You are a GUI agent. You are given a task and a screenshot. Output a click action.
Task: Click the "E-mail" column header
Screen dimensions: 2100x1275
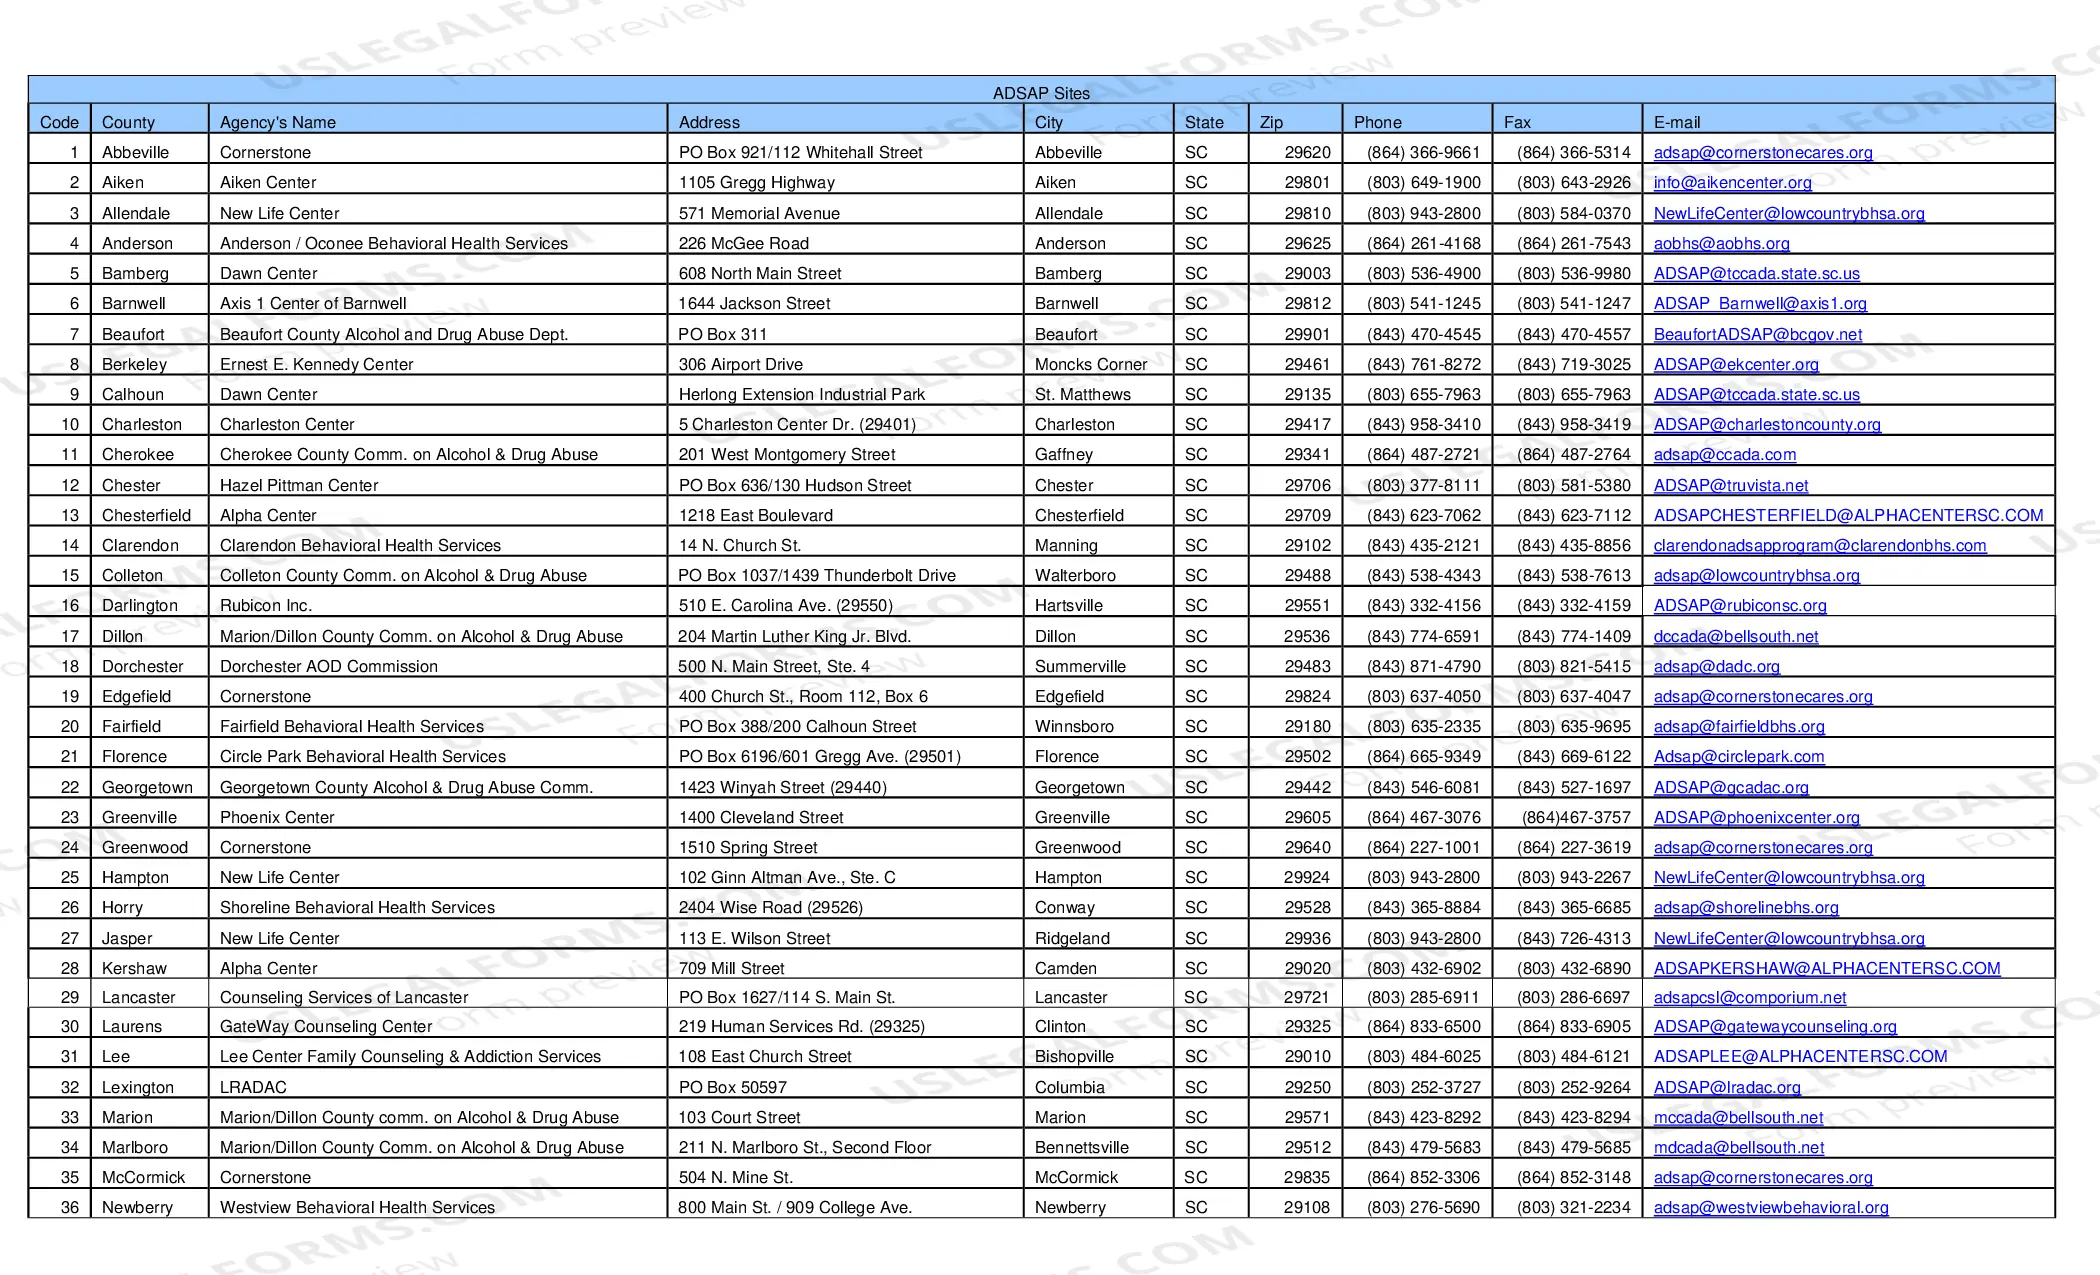[1677, 122]
